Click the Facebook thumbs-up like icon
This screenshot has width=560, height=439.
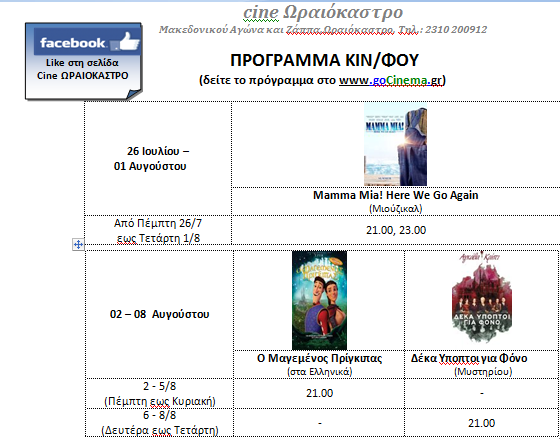tap(129, 41)
